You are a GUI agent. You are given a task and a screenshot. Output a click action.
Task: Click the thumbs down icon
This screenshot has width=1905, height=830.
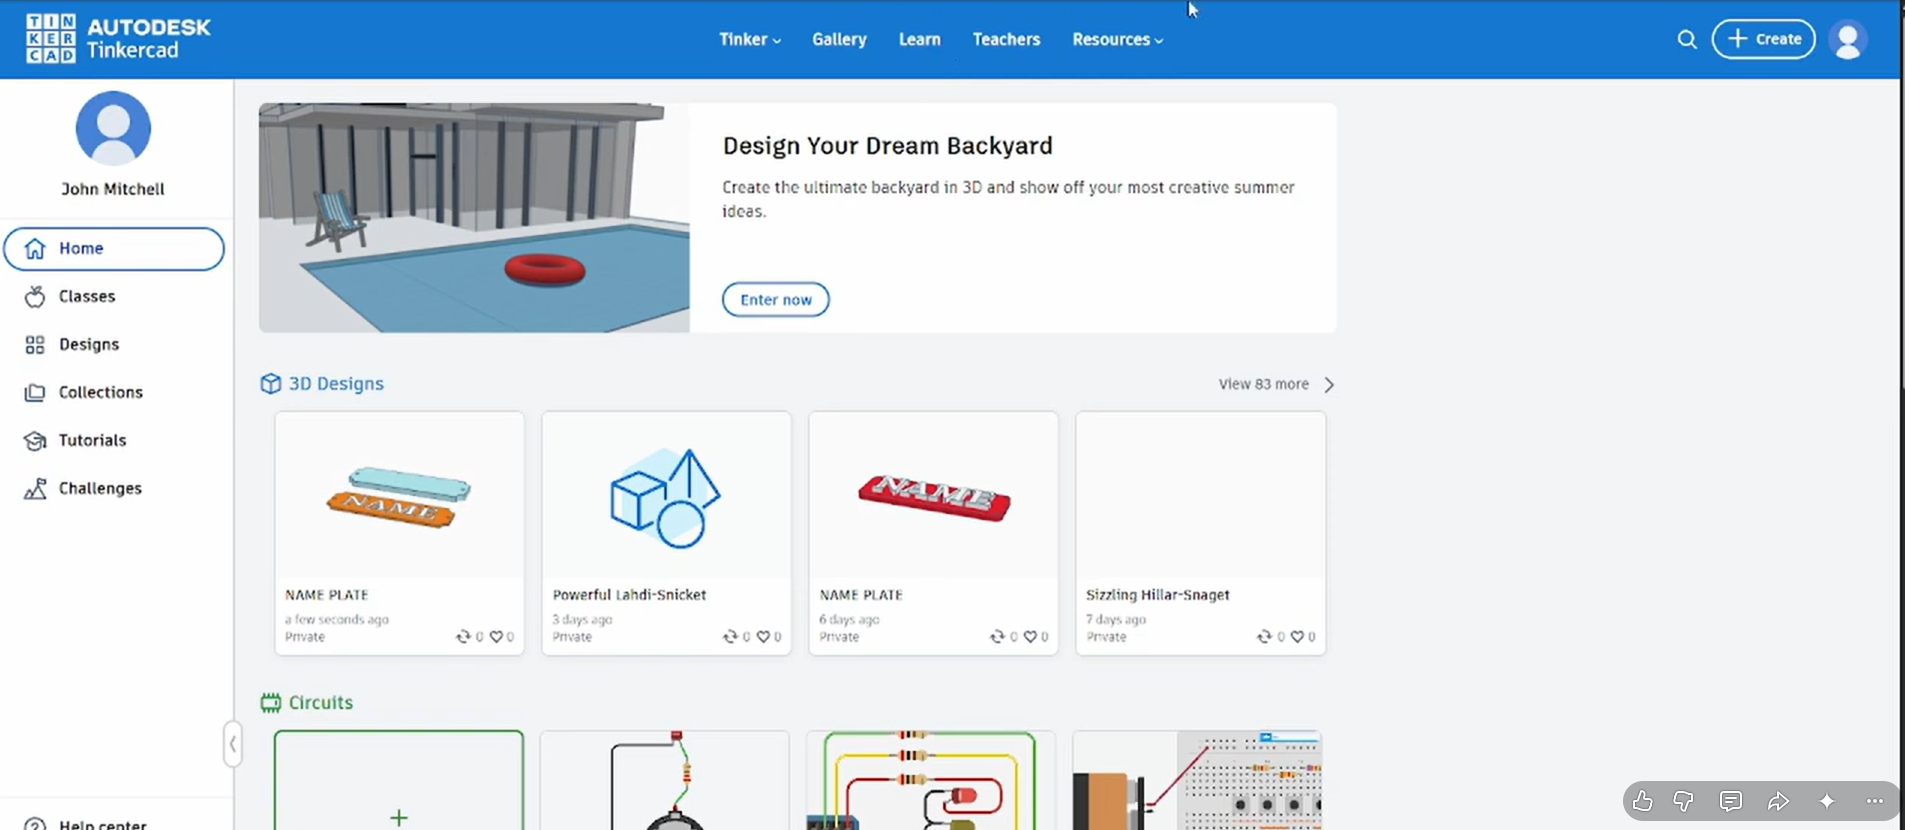tap(1684, 801)
